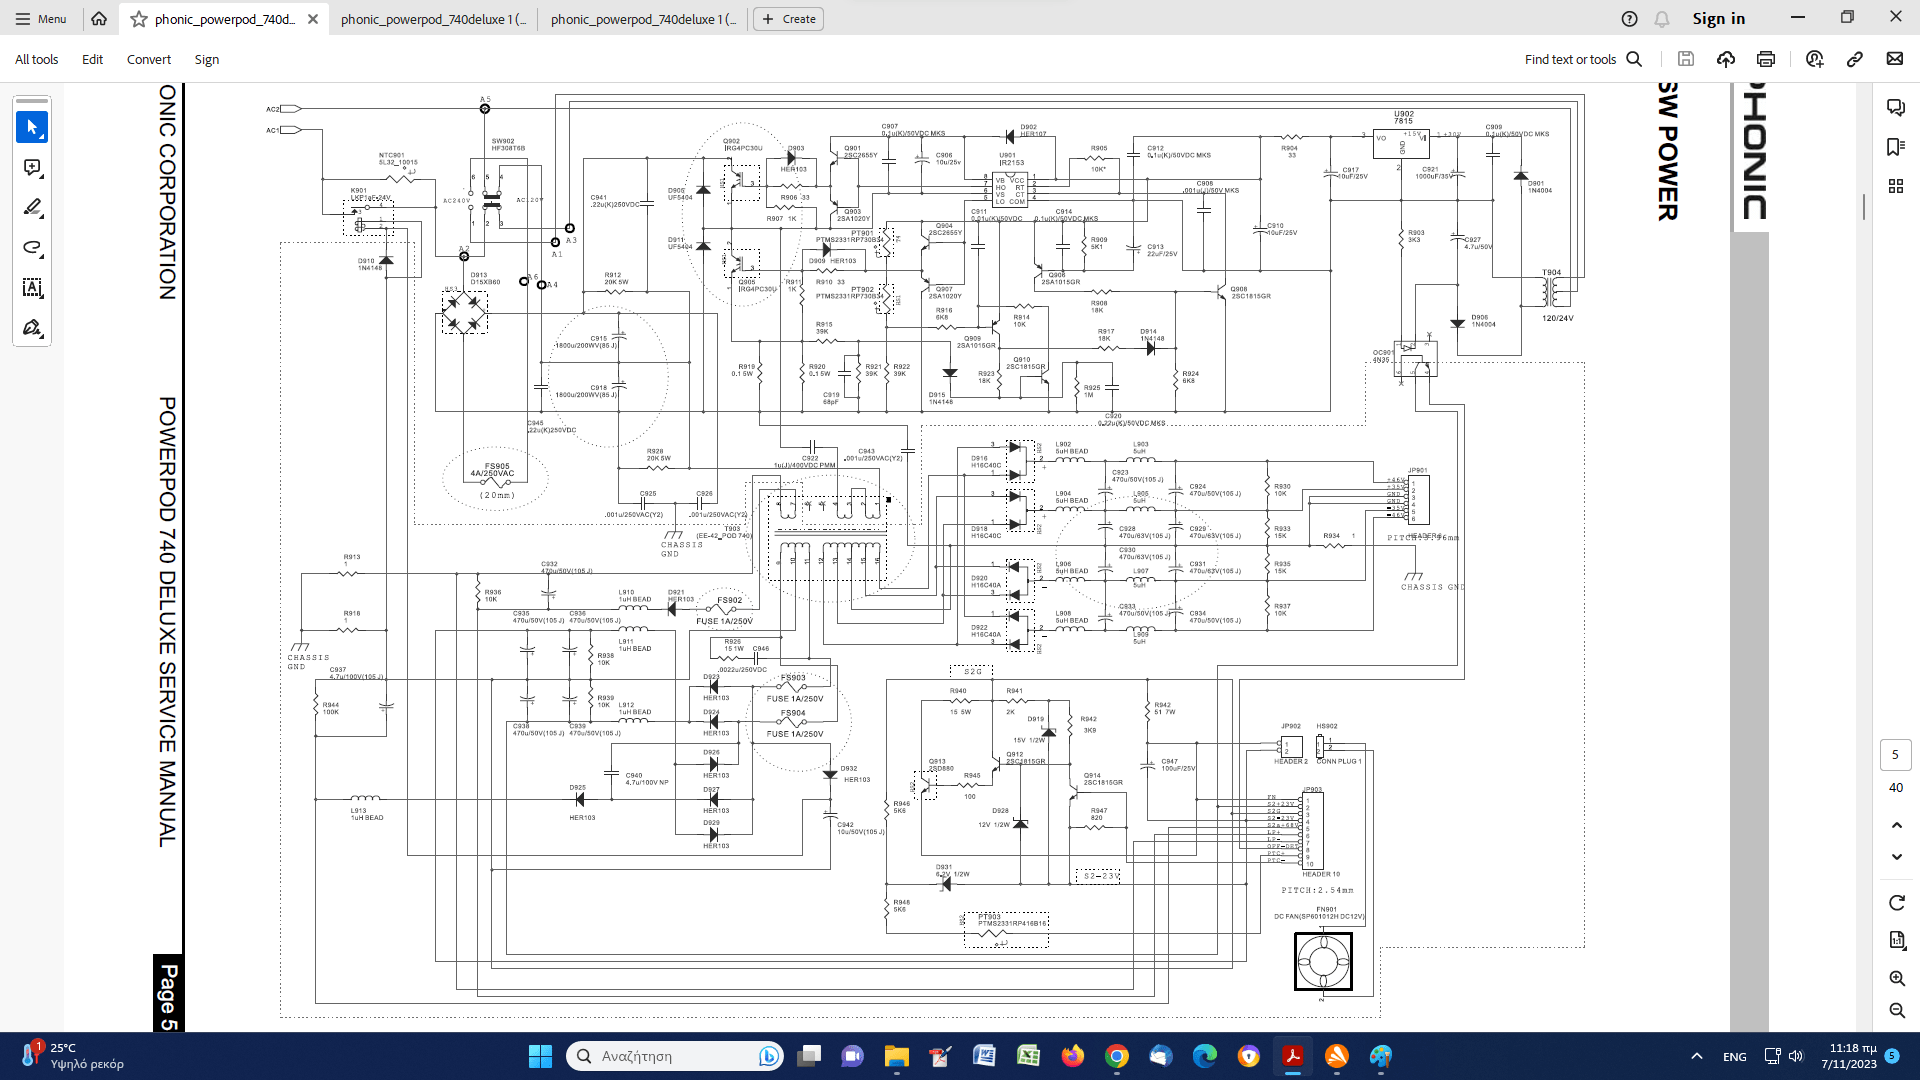
Task: Show hidden tray icons chevron
Action: [1697, 1056]
